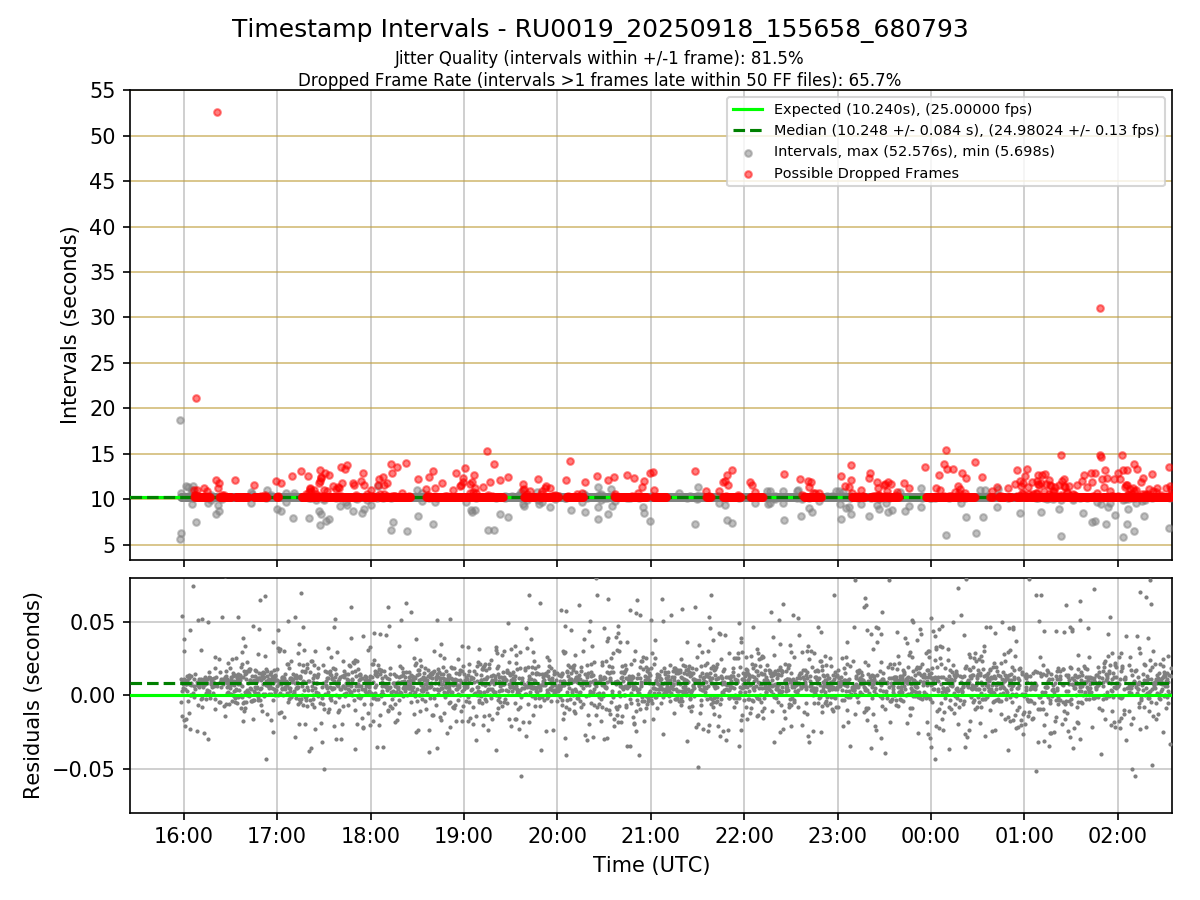This screenshot has height=900, width=1200.
Task: Click the 'Median (10.248 +/- 0.084 s)' legend entry
Action: point(966,130)
